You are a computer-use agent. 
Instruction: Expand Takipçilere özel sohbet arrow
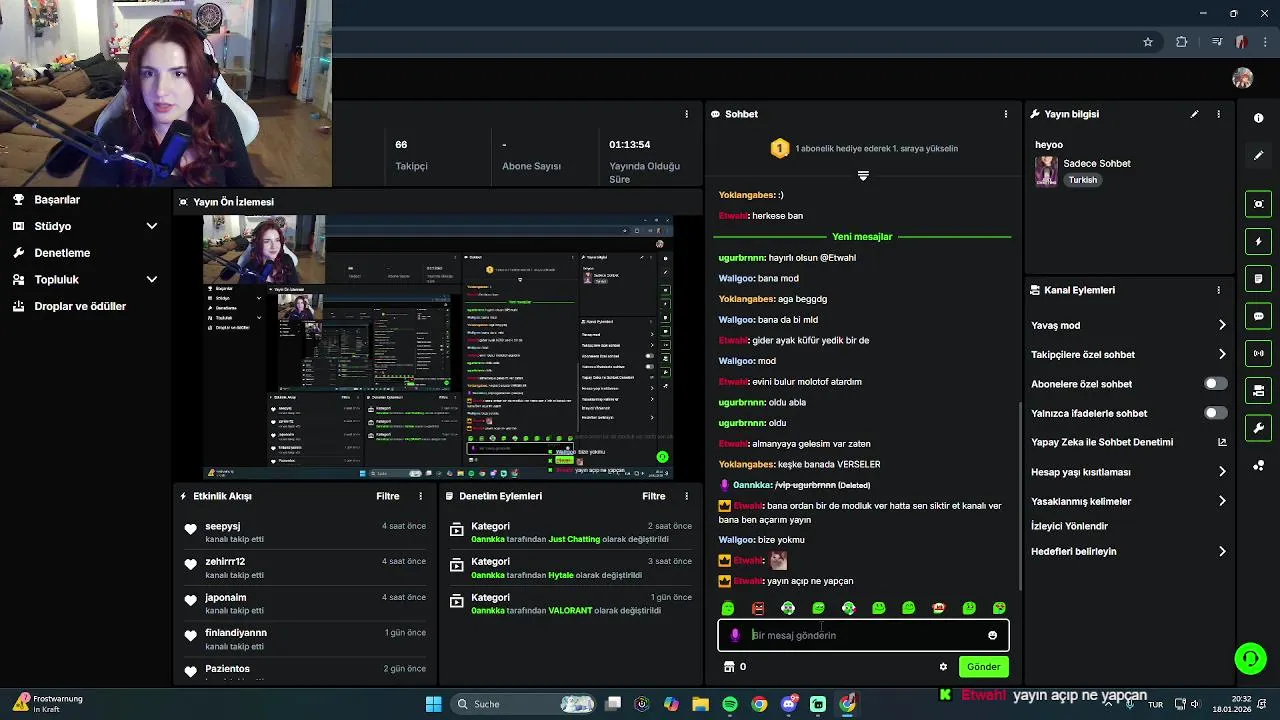(x=1222, y=354)
